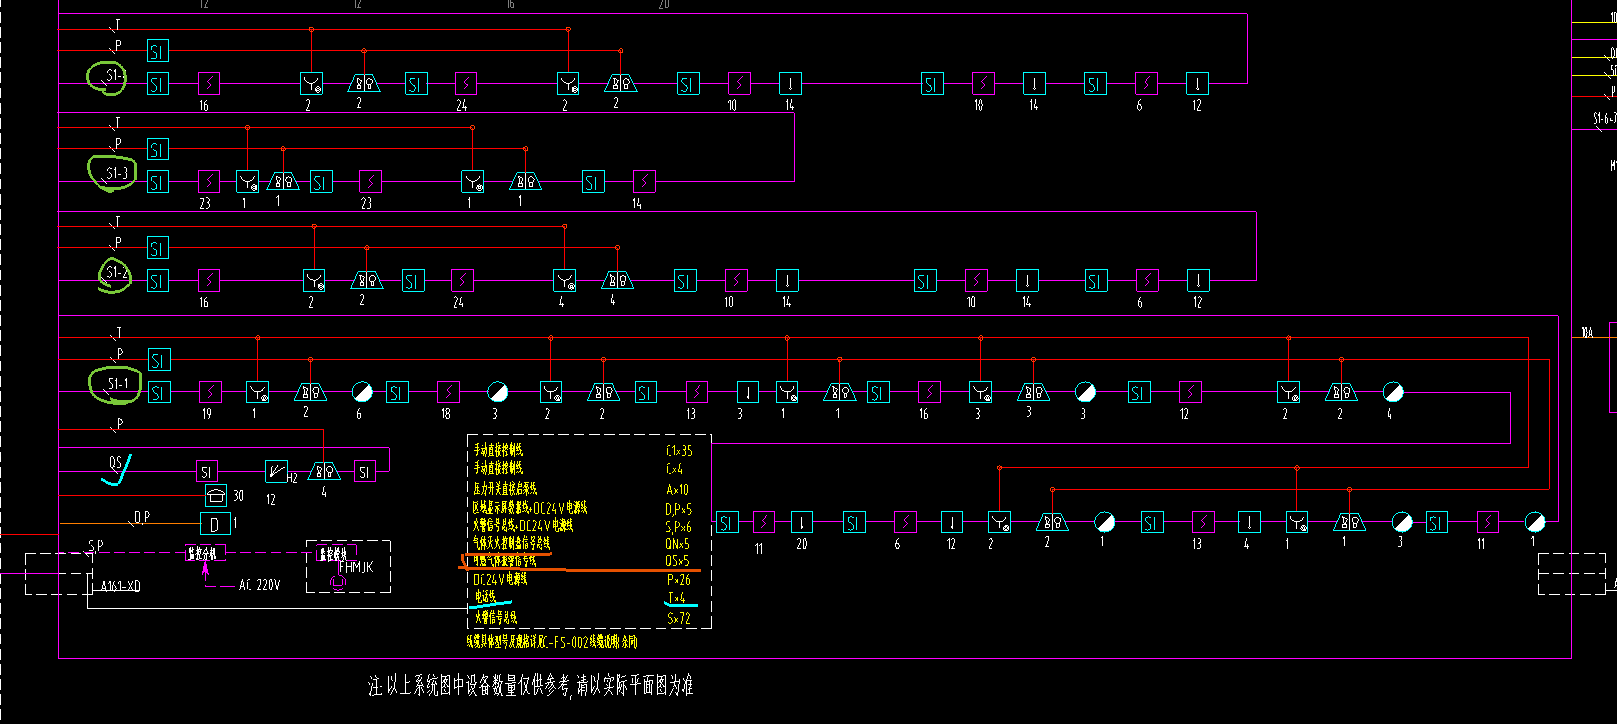Select lightning symbol numbered 24 in top S1 row
The image size is (1617, 724).
pyautogui.click(x=465, y=83)
